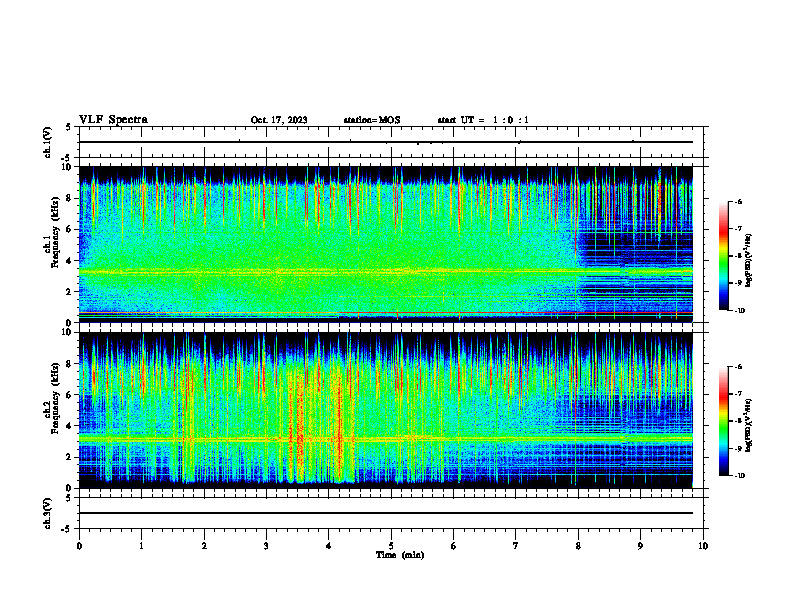Click the ch.1 spectrogram color scale bar
The image size is (792, 612).
[723, 256]
